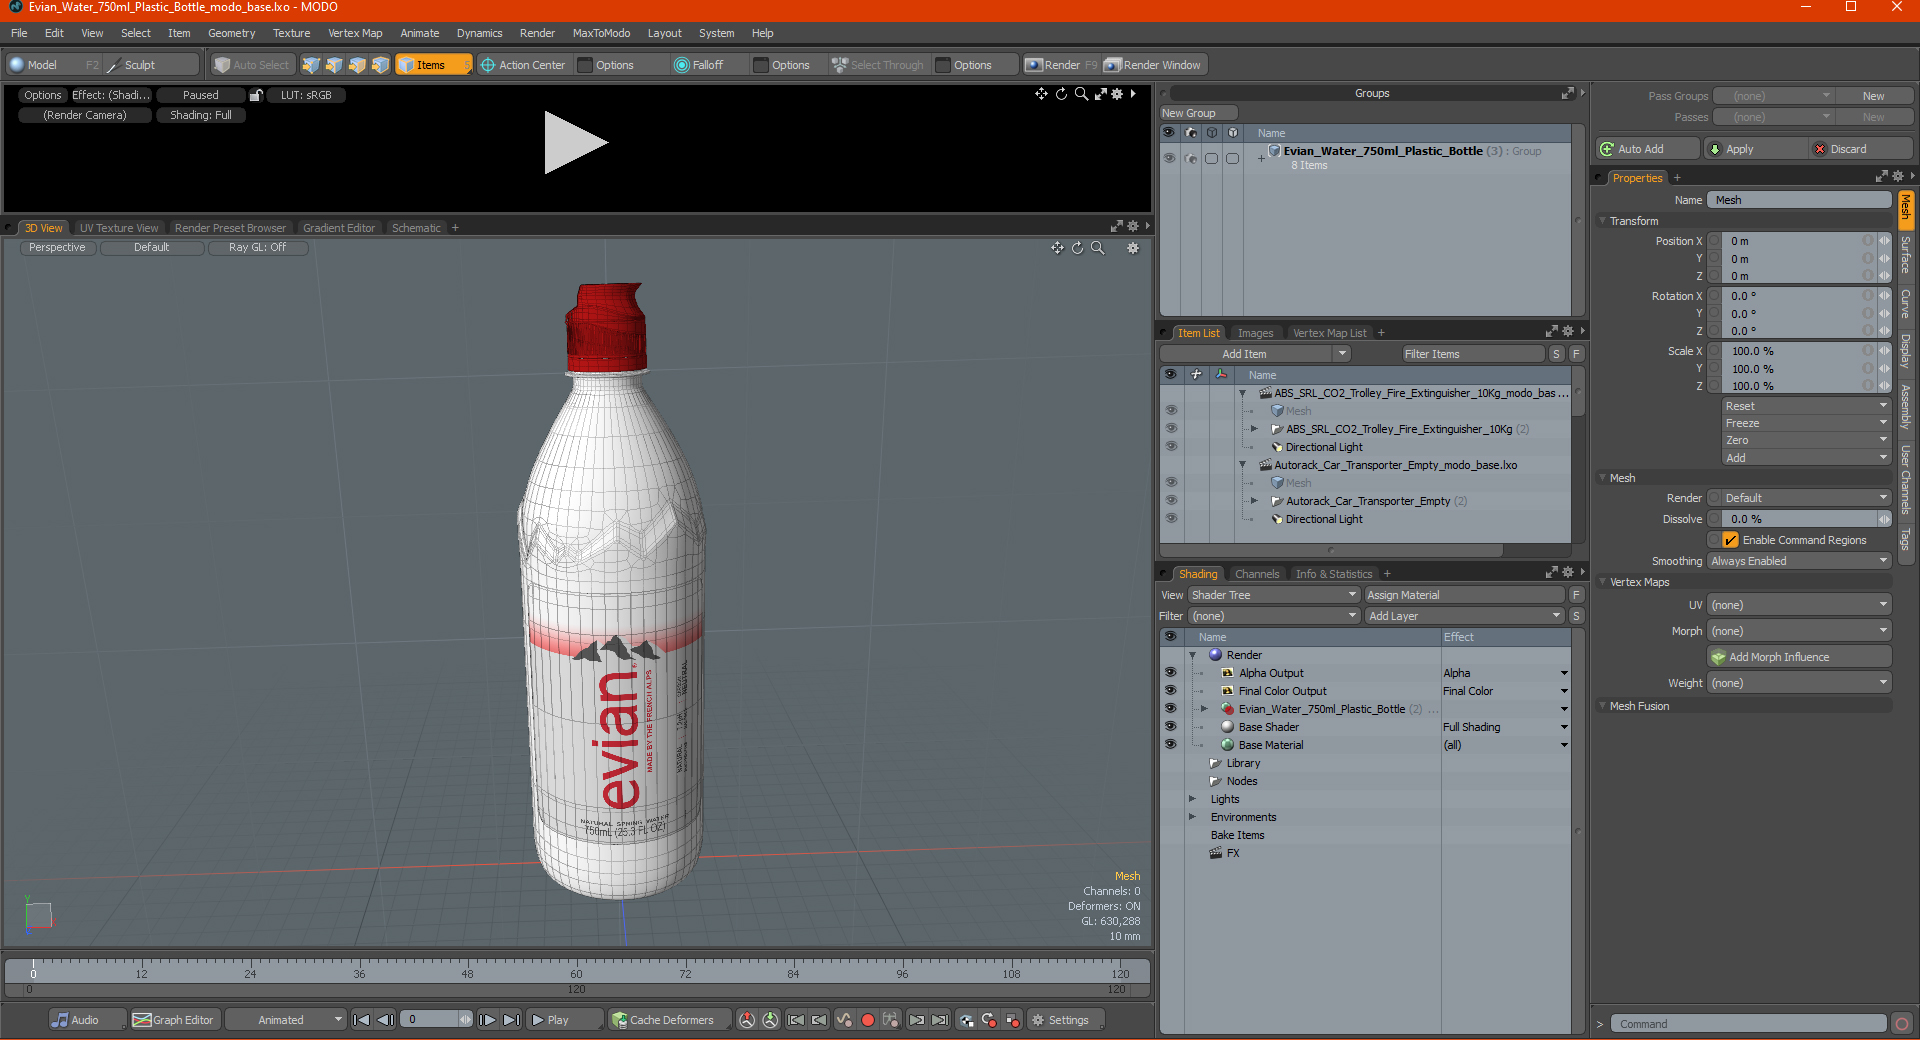The height and width of the screenshot is (1040, 1920).
Task: Open Smoothing Always Enabled dropdown
Action: tap(1798, 561)
